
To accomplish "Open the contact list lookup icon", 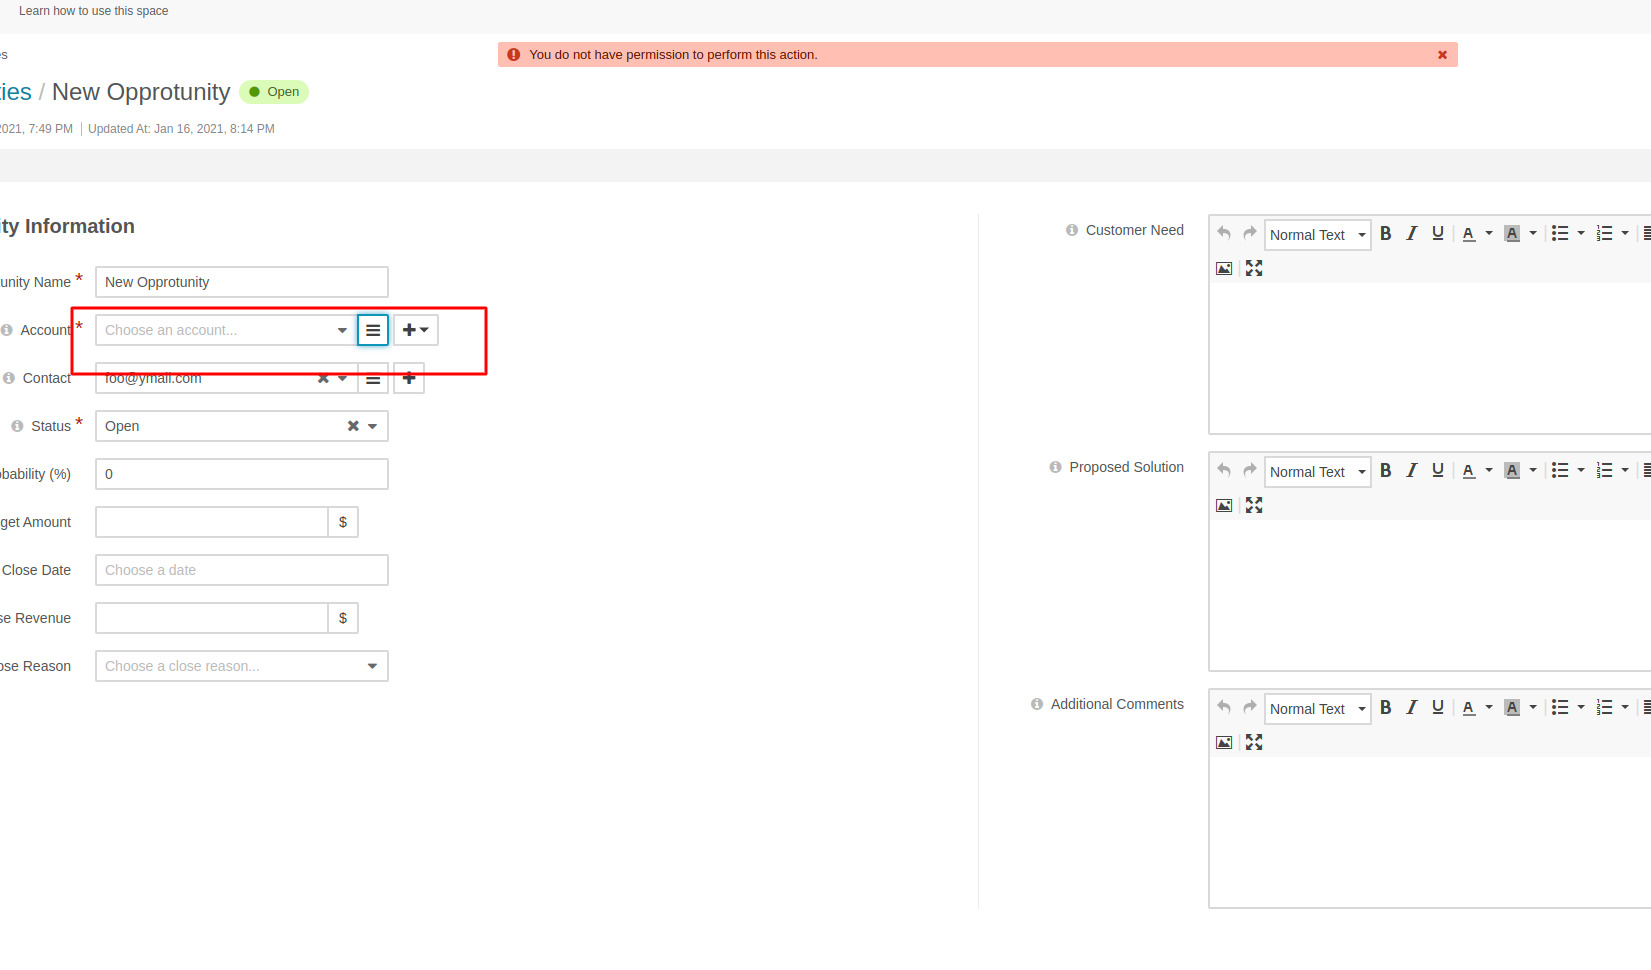I will point(373,379).
